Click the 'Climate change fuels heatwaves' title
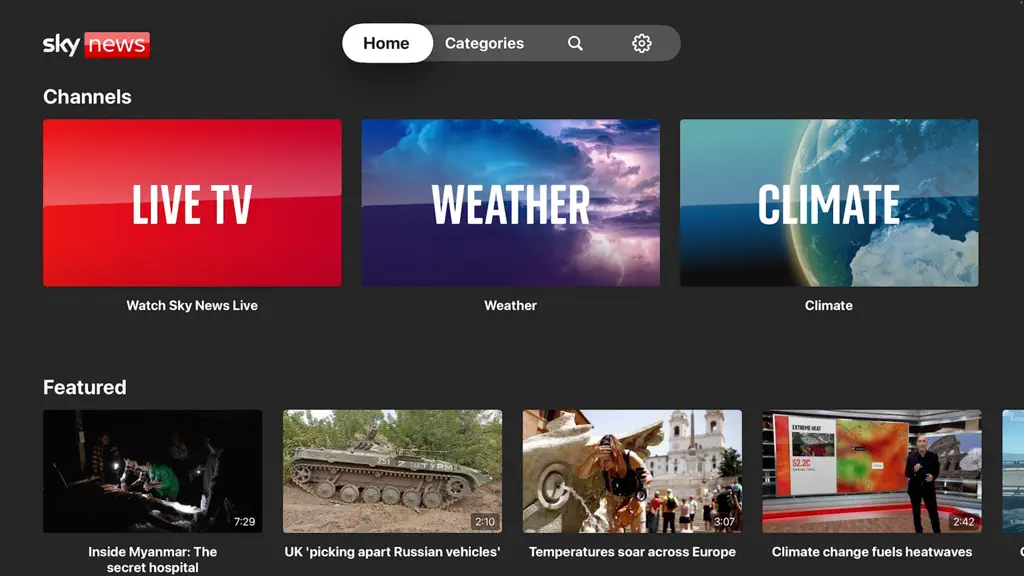The width and height of the screenshot is (1024, 576). [x=872, y=552]
